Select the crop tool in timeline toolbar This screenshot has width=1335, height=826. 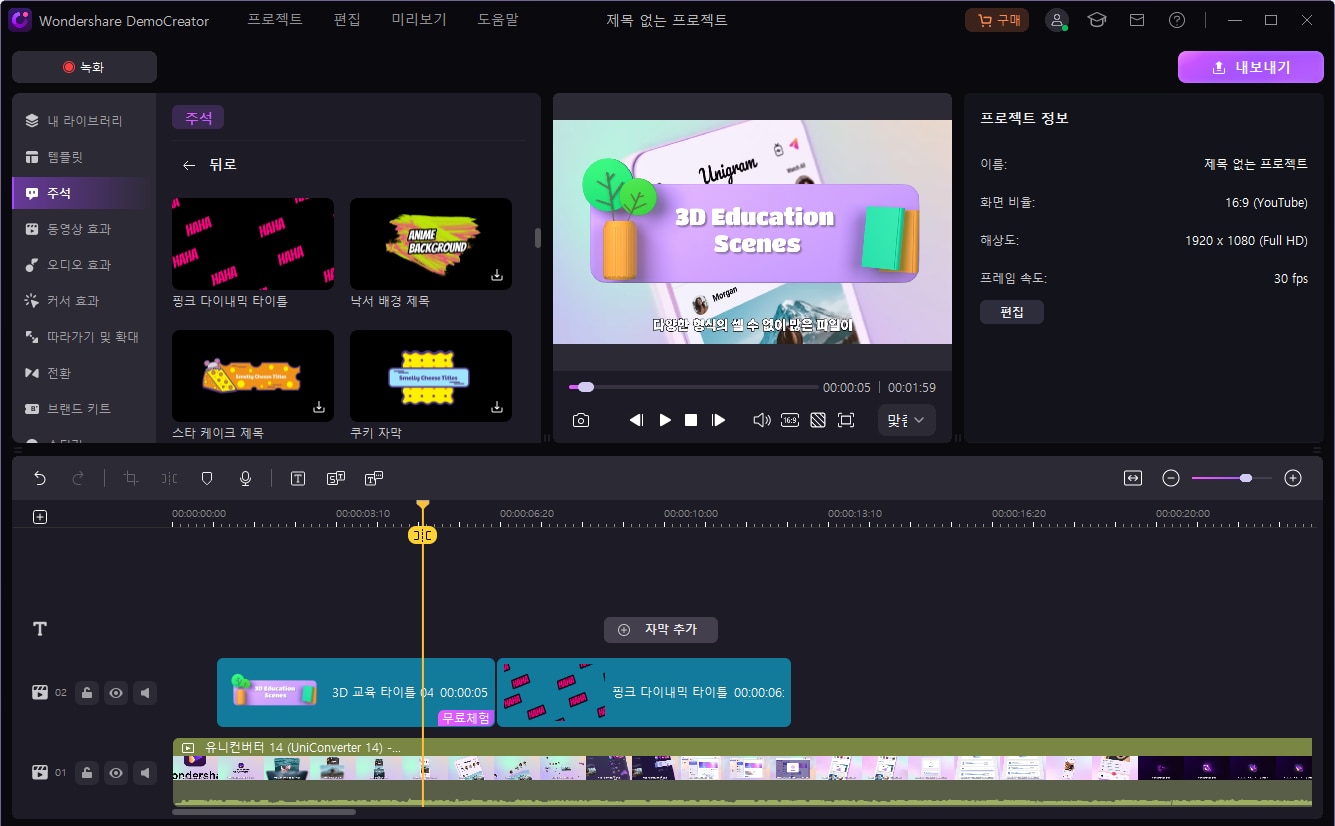click(131, 479)
